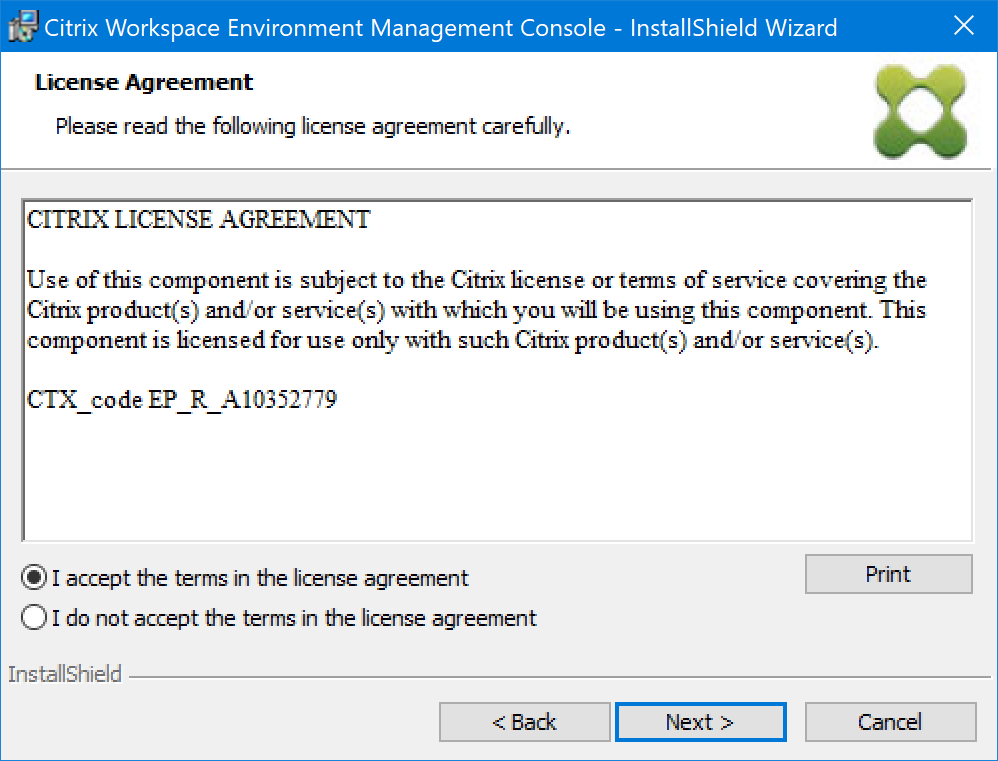Click the window title bar text
This screenshot has height=761, width=998.
click(440, 27)
